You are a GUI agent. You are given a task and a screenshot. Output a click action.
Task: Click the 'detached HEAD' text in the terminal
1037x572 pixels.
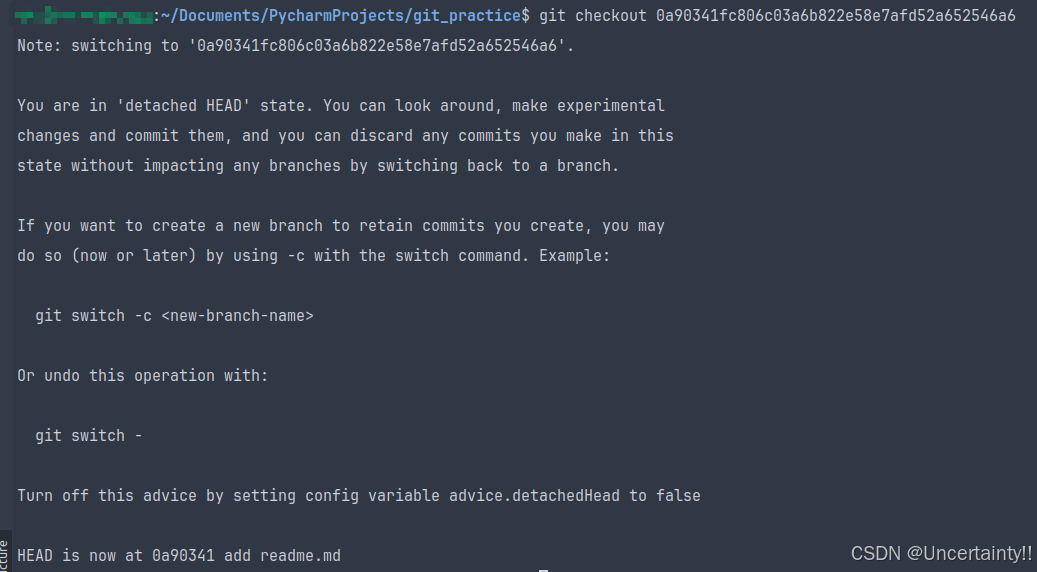click(183, 106)
